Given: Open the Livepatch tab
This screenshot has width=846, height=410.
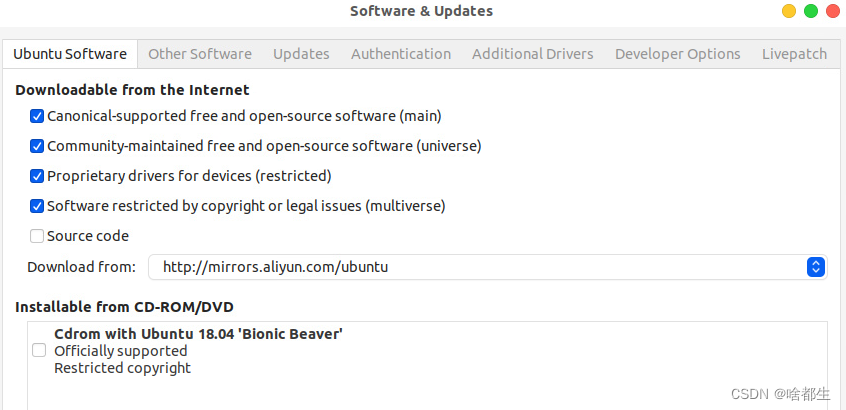Looking at the screenshot, I should (x=794, y=54).
